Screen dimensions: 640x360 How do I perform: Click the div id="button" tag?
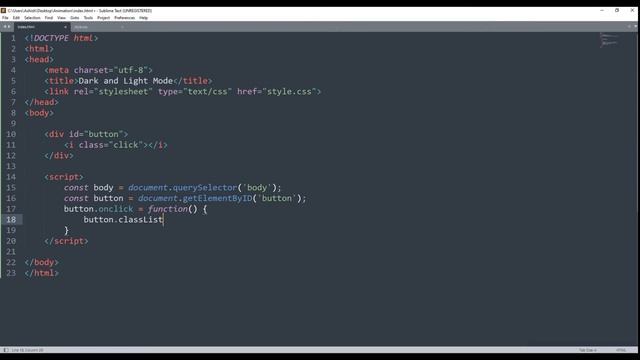pyautogui.click(x=86, y=134)
